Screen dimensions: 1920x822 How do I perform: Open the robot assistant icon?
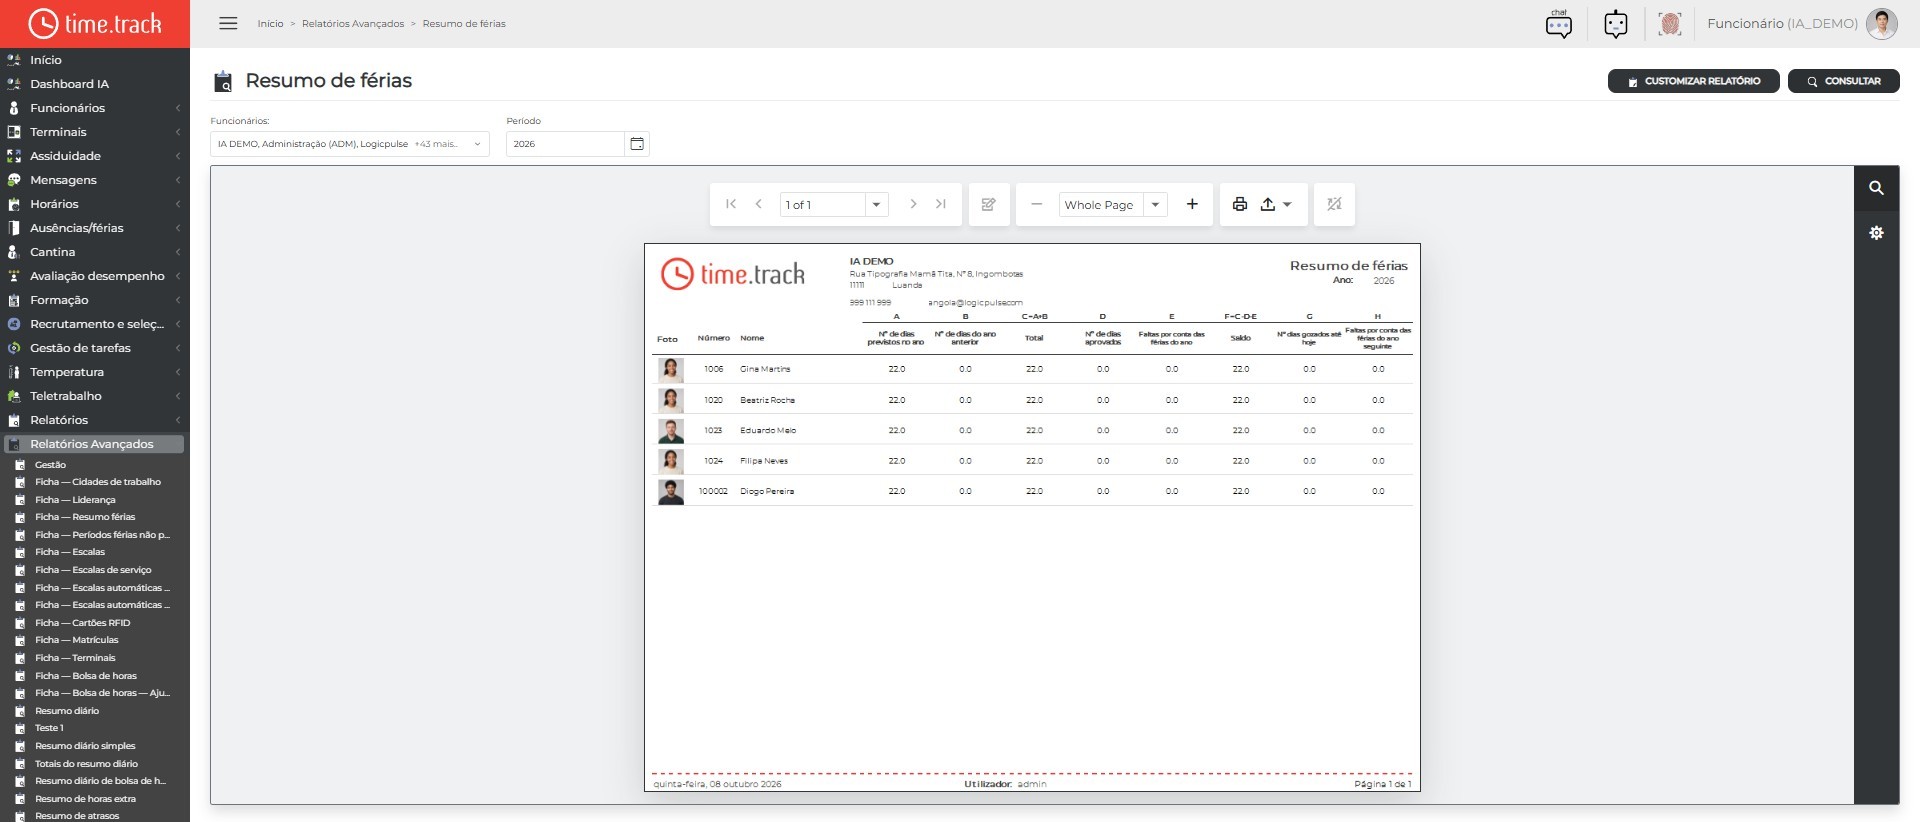pyautogui.click(x=1615, y=24)
